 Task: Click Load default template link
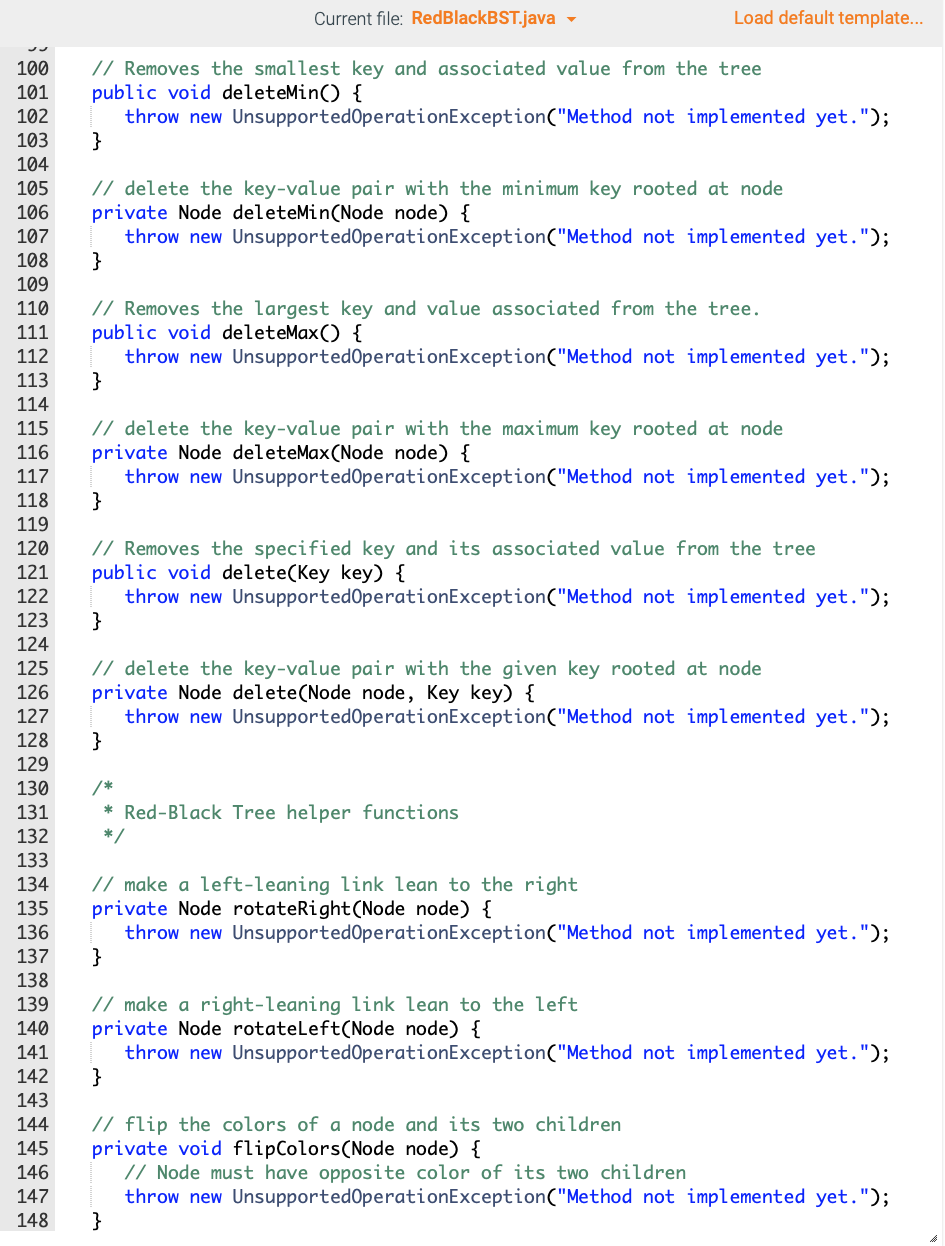pos(829,18)
